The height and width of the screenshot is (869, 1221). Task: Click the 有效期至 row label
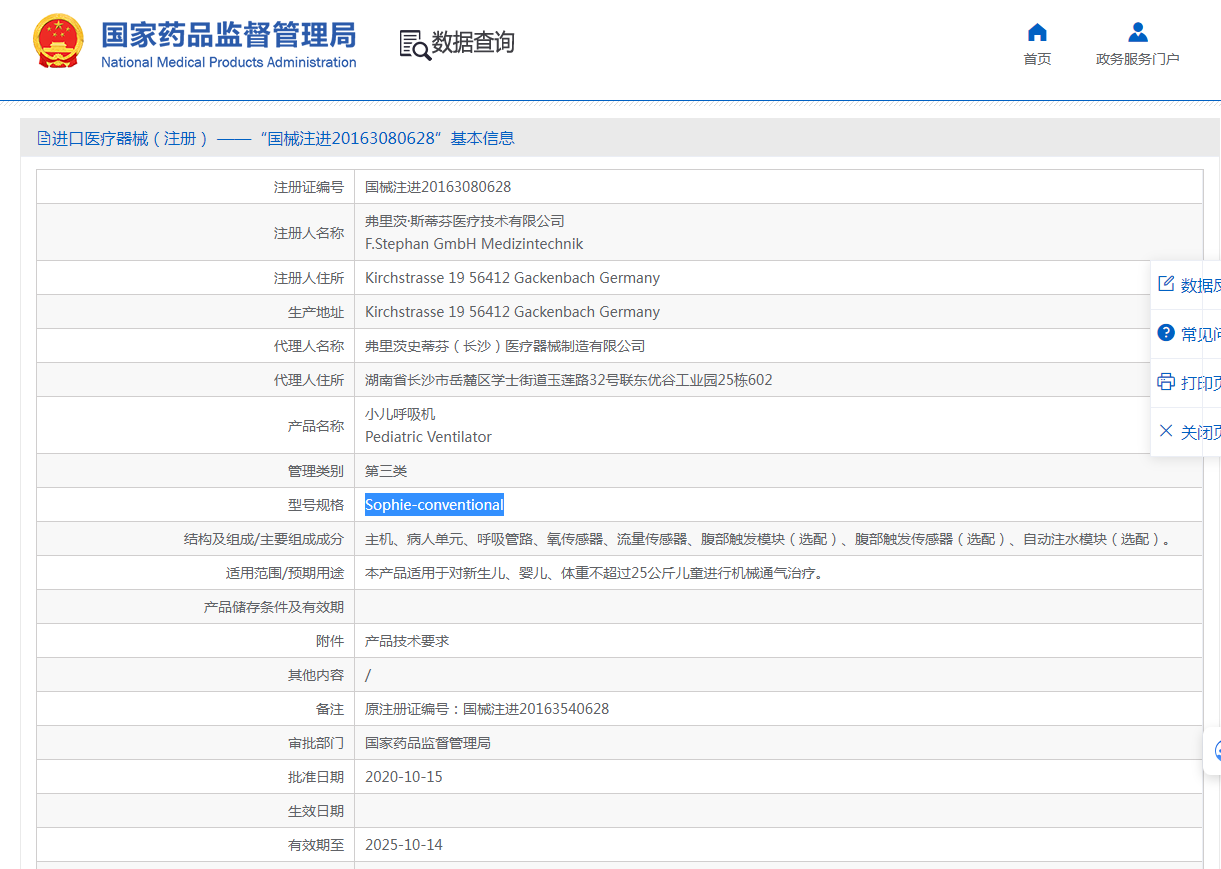coord(316,845)
